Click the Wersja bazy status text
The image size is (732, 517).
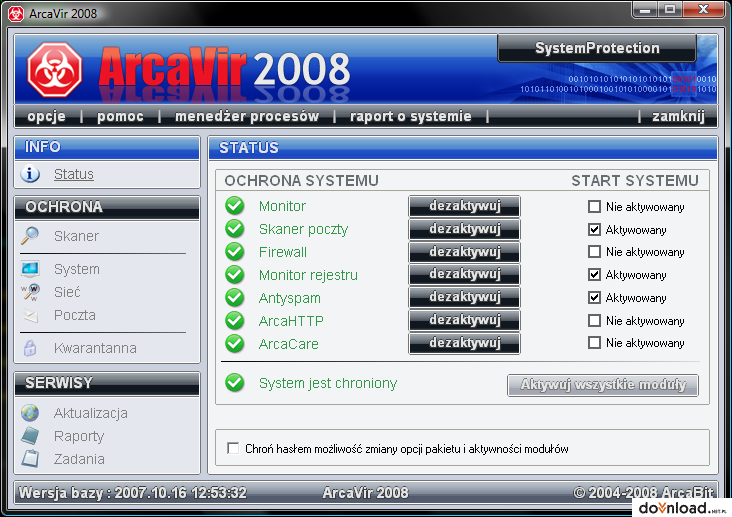pos(133,493)
